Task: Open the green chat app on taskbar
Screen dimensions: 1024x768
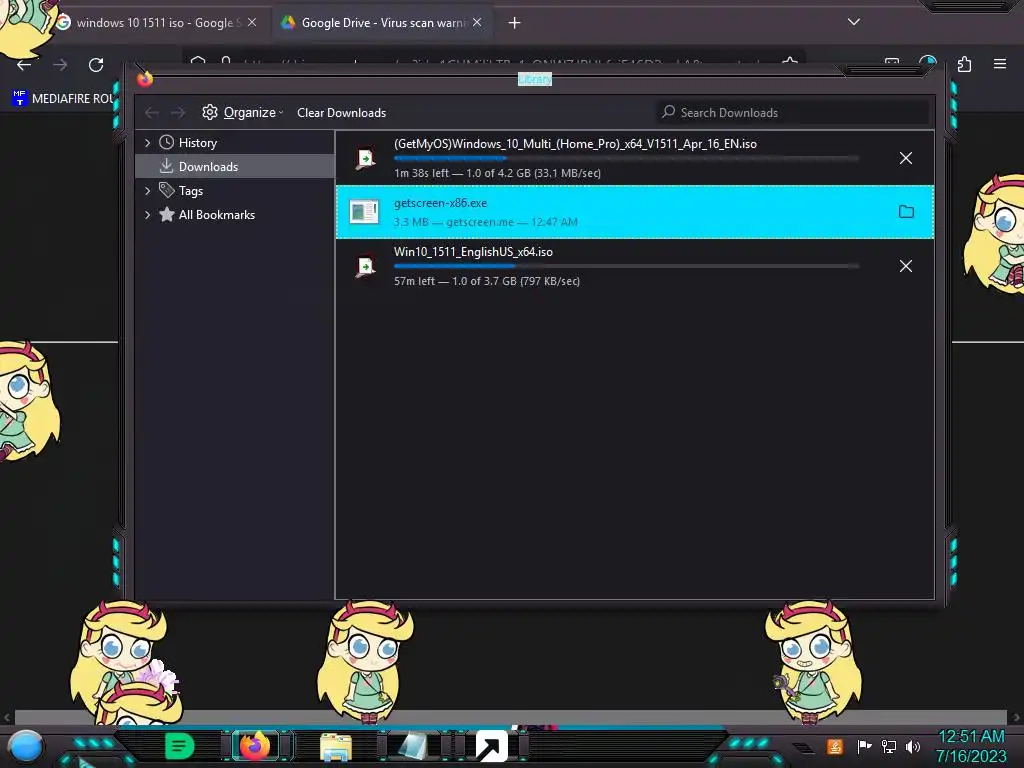Action: 179,746
